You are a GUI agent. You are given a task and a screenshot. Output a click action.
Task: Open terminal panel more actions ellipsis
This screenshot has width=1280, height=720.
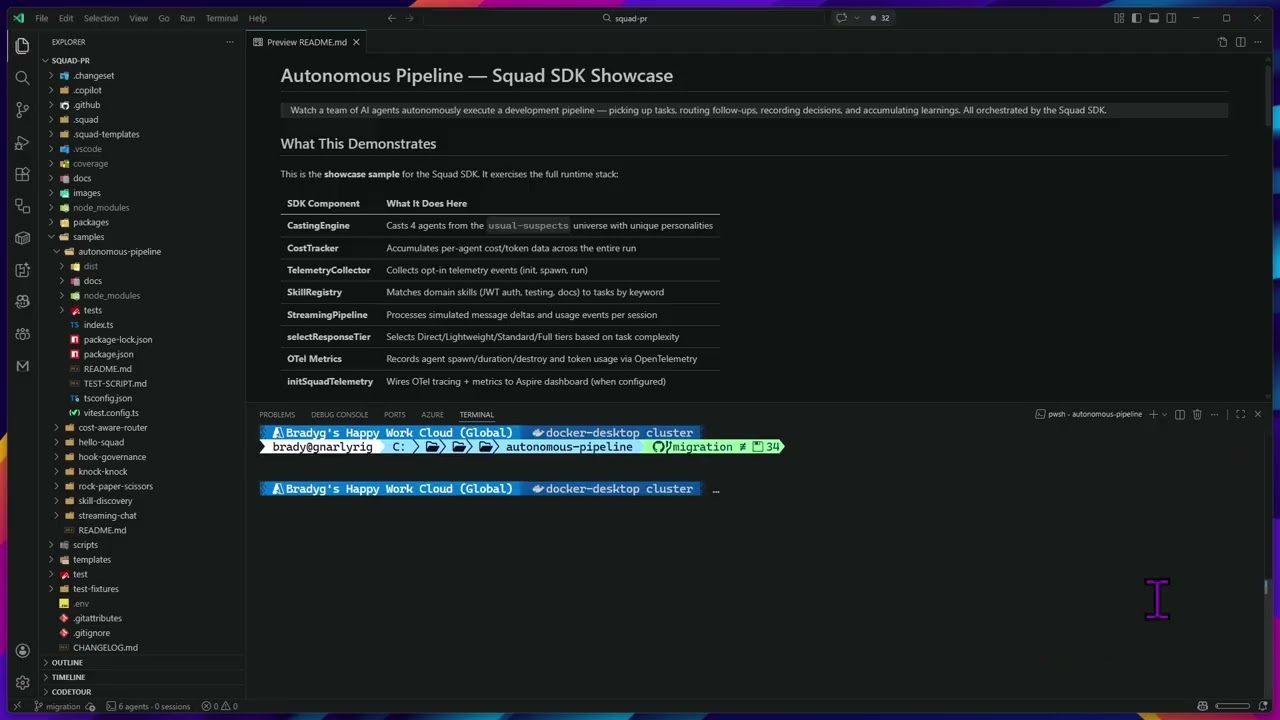pos(1215,414)
